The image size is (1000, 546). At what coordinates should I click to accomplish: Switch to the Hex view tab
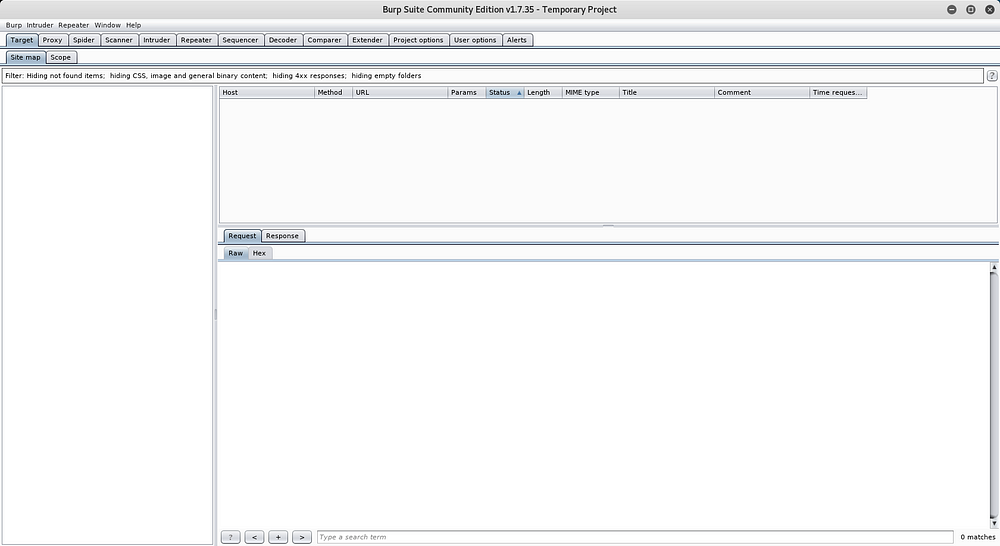(x=259, y=253)
